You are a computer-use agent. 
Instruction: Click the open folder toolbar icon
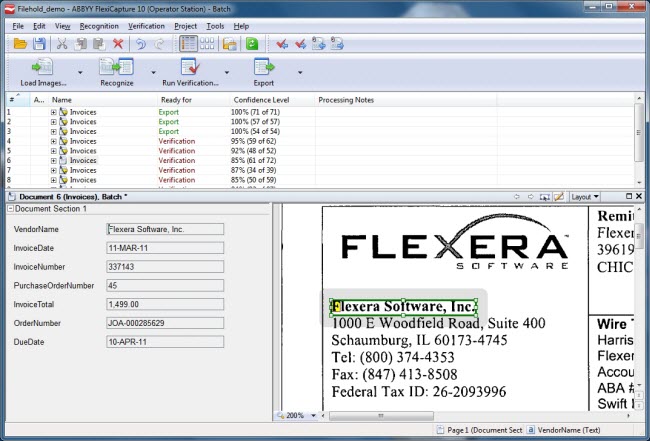[x=20, y=44]
